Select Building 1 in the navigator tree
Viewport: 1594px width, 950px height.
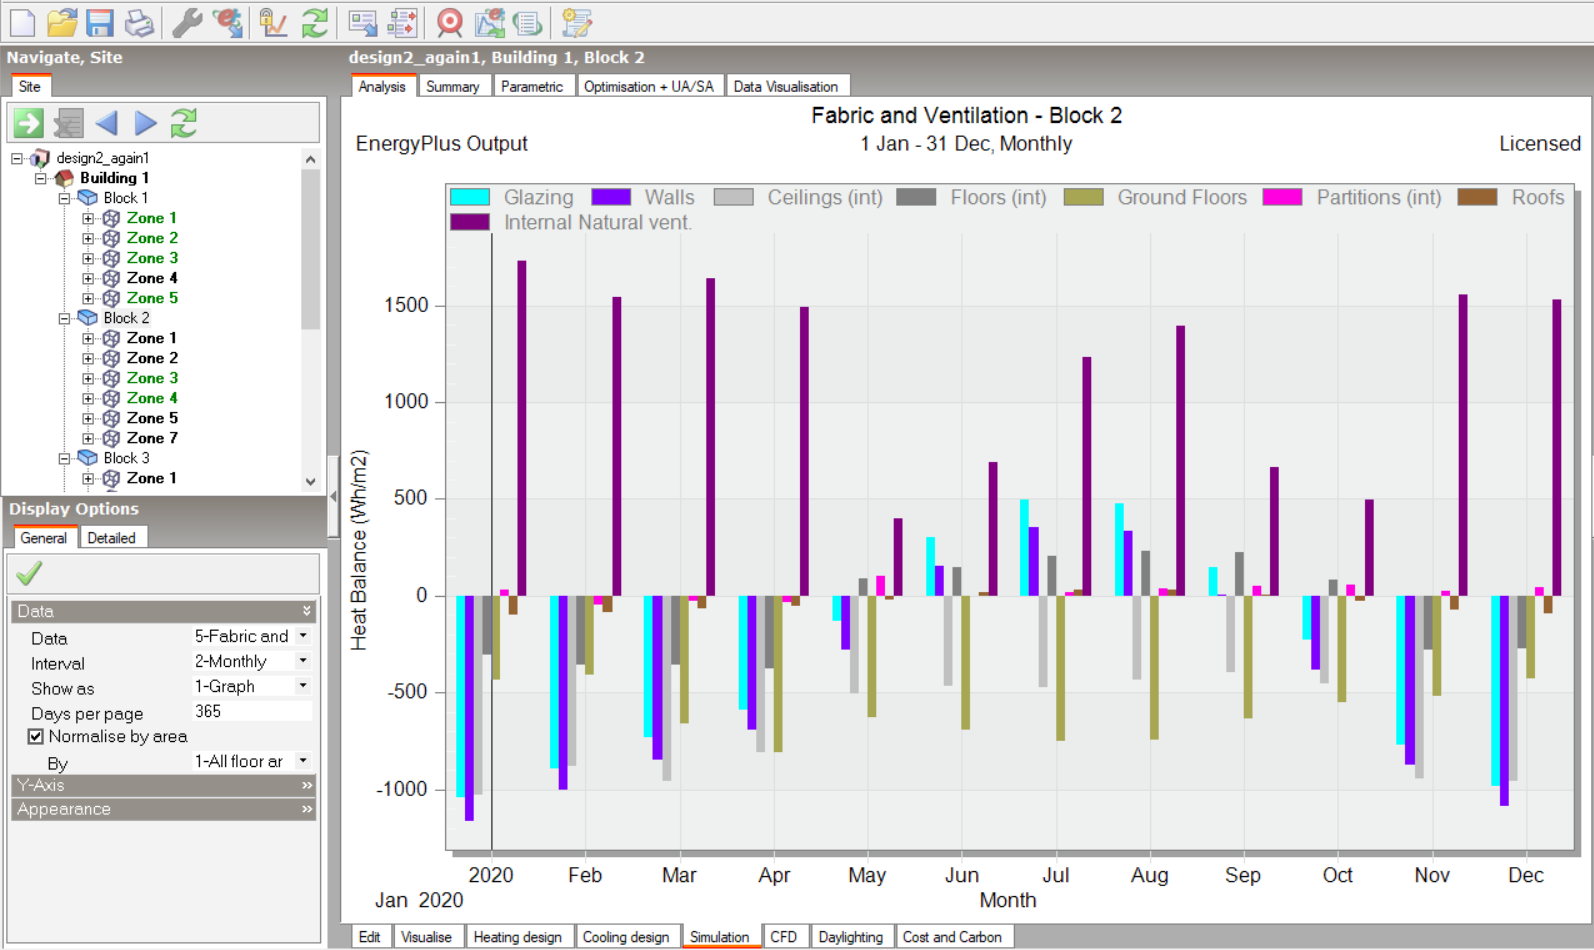(x=114, y=178)
